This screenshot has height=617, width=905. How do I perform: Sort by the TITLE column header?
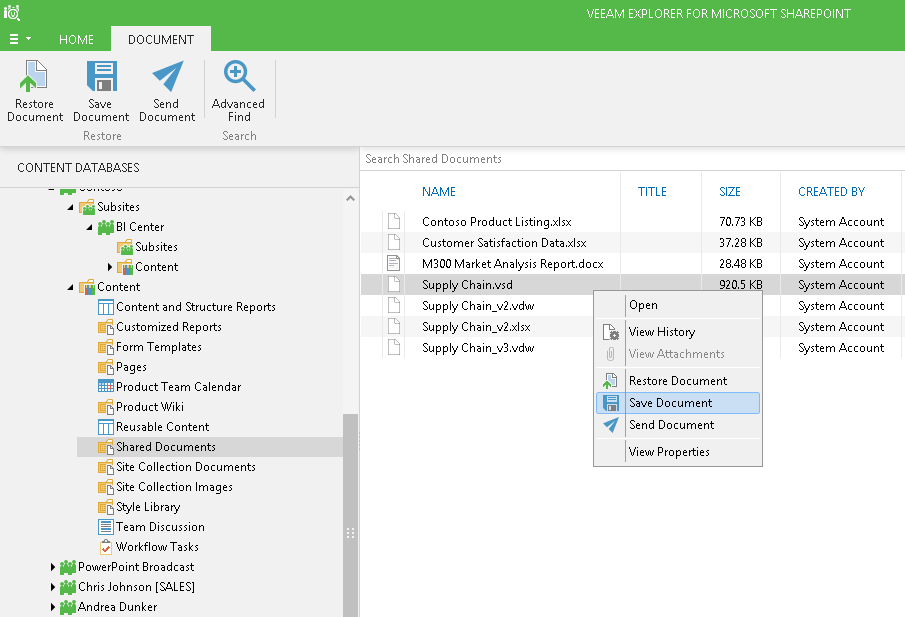652,192
